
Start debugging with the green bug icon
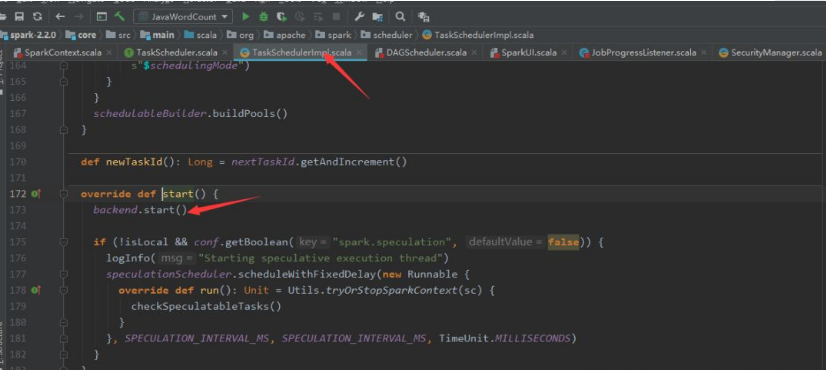tap(263, 17)
